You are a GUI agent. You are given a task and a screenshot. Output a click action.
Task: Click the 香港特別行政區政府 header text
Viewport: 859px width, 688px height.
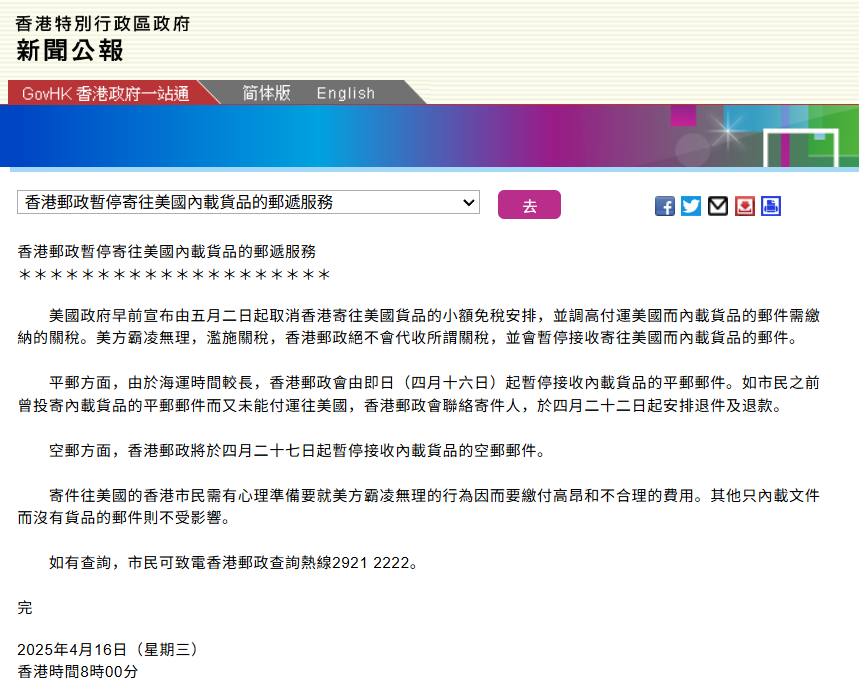coord(102,23)
